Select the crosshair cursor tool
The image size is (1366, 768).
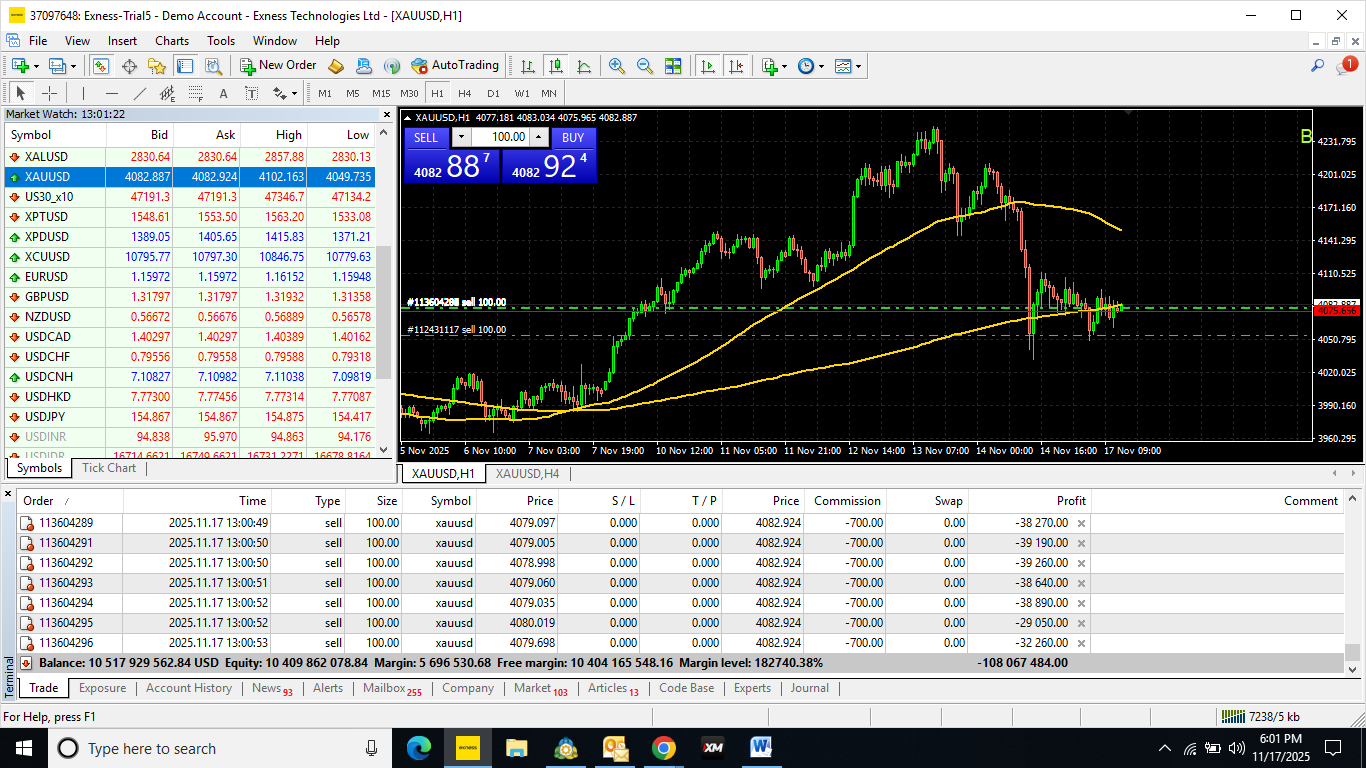[49, 93]
